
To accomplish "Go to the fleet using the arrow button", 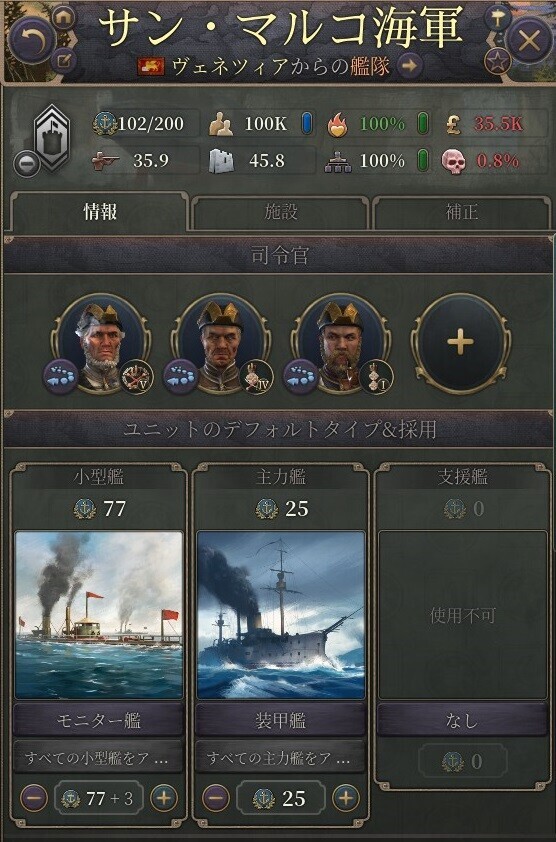I will tap(409, 66).
